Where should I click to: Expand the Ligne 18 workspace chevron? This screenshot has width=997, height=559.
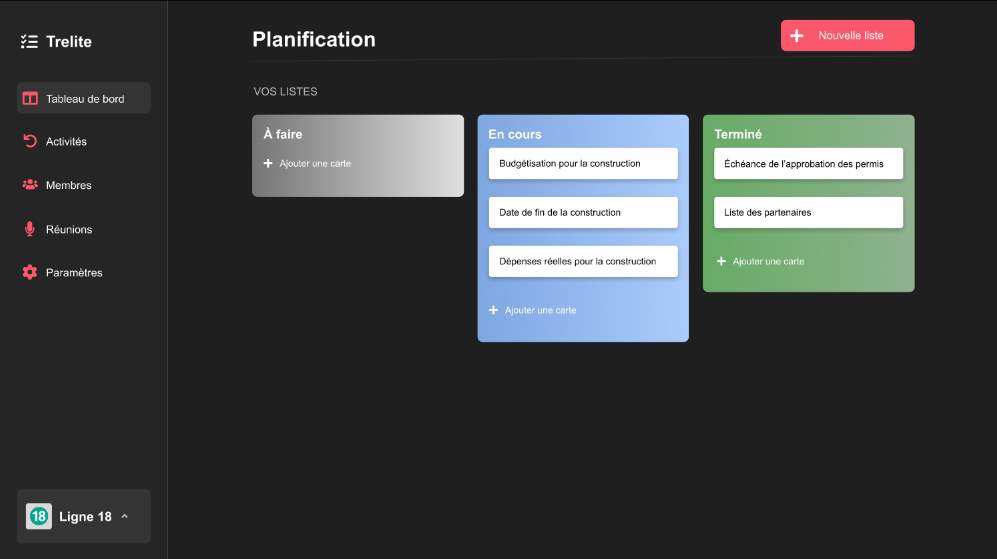click(x=125, y=516)
